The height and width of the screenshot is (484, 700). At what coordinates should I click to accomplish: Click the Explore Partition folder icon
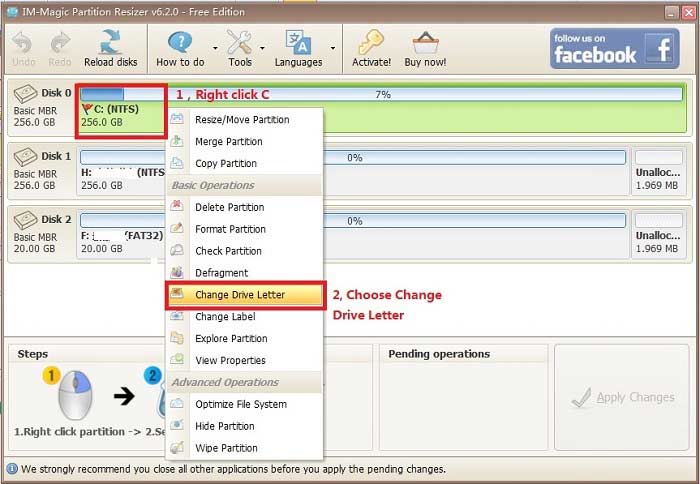177,338
